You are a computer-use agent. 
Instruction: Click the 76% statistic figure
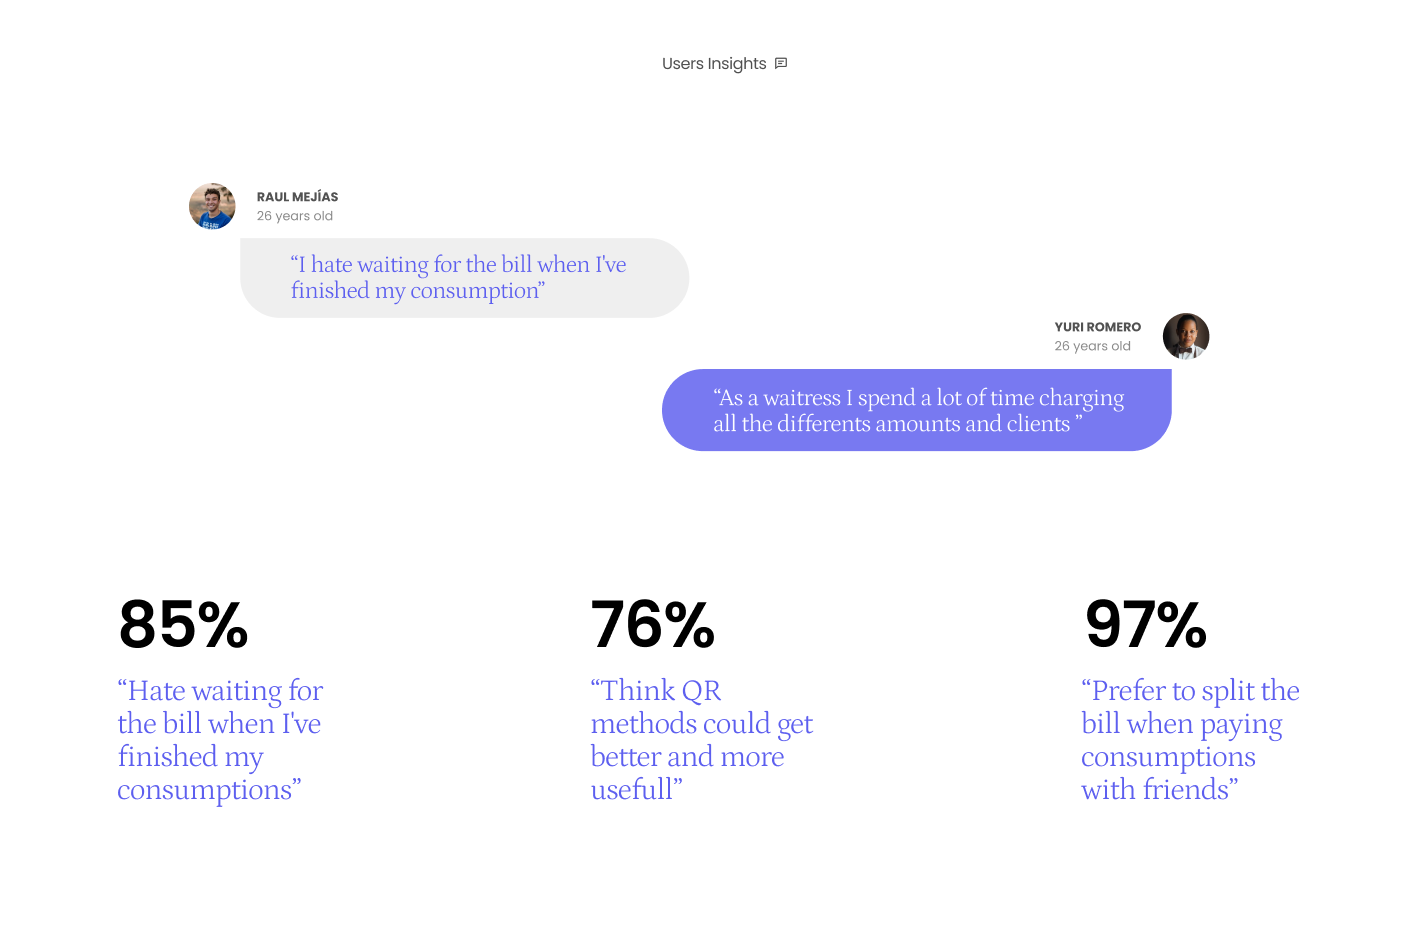[x=652, y=625]
